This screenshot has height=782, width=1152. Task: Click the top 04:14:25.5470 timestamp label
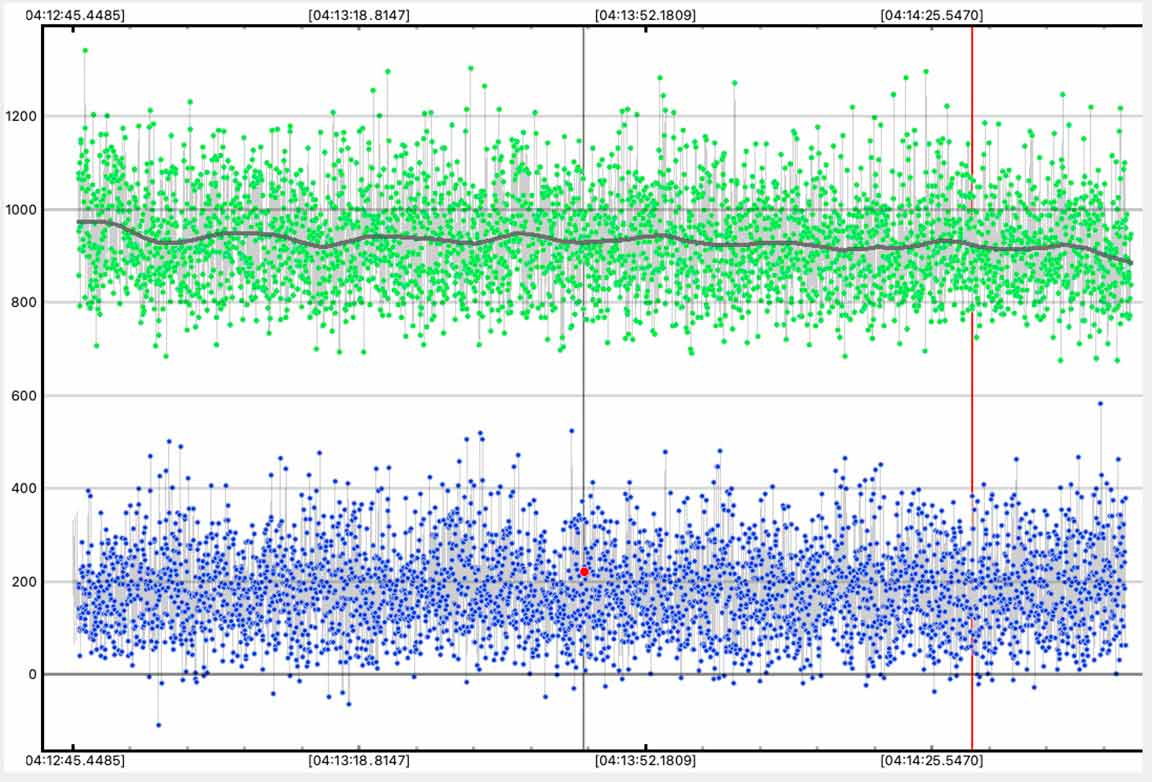[x=931, y=16]
